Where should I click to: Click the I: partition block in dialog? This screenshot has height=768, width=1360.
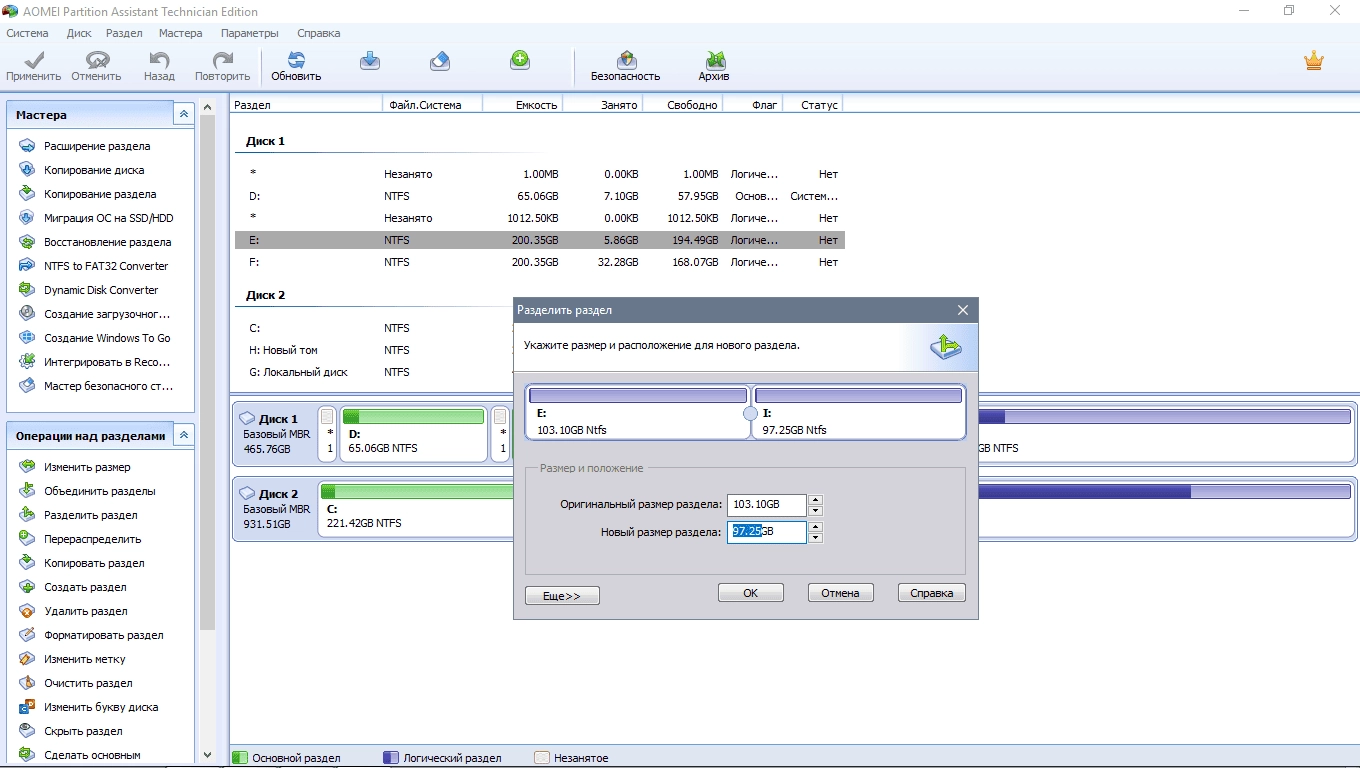(858, 413)
